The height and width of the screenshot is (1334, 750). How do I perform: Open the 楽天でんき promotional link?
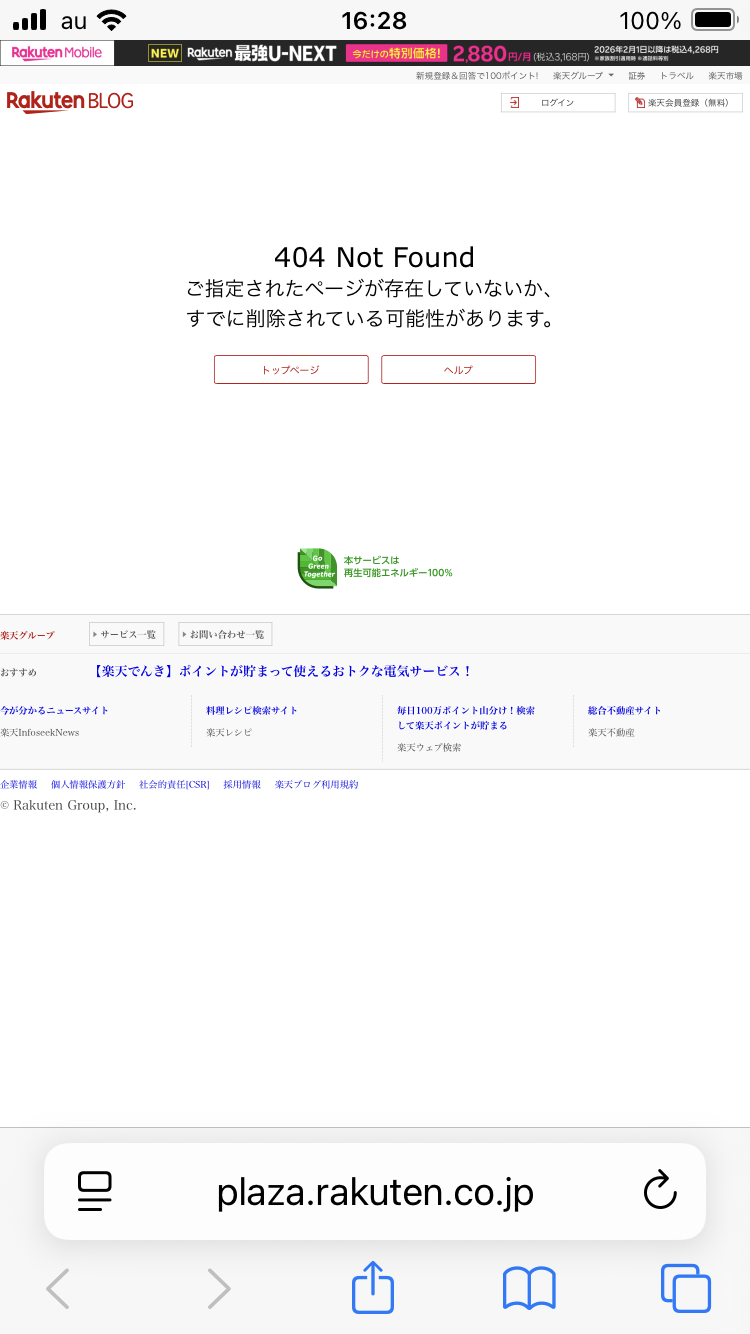point(281,671)
